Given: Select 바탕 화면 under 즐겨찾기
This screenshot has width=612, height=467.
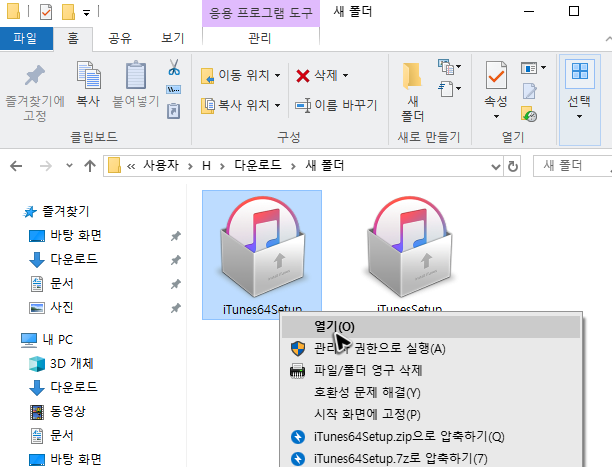Looking at the screenshot, I should (x=66, y=235).
